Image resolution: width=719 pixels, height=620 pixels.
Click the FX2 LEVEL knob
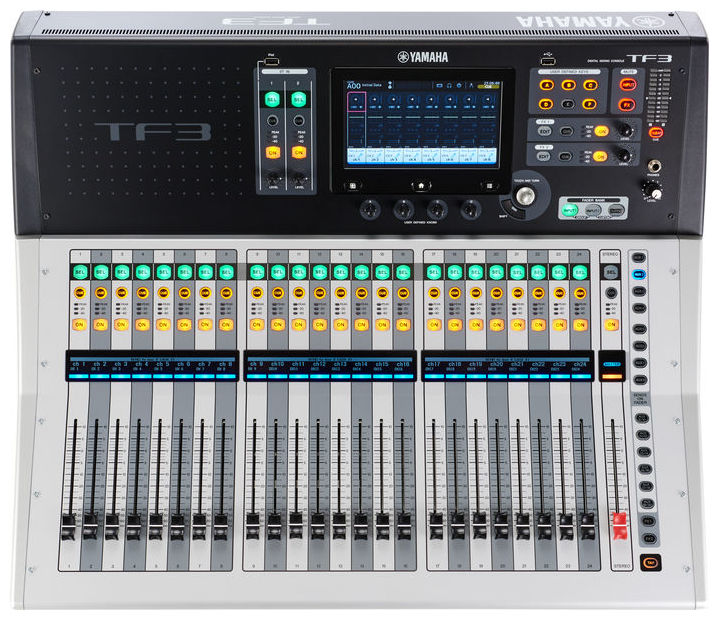pos(623,155)
